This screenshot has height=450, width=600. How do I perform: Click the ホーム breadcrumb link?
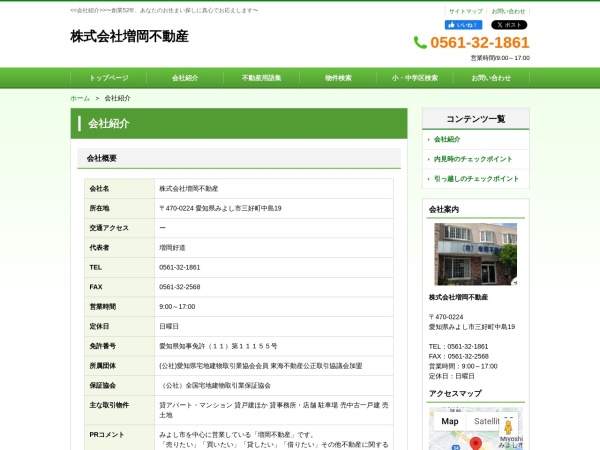tap(80, 98)
